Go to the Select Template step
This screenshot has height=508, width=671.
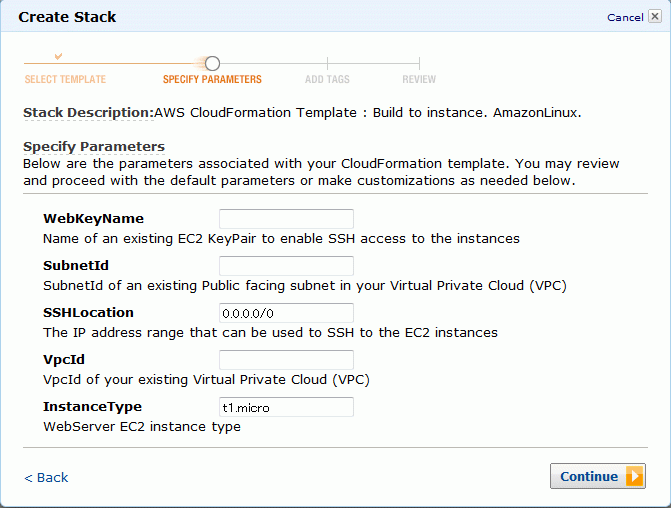(65, 79)
